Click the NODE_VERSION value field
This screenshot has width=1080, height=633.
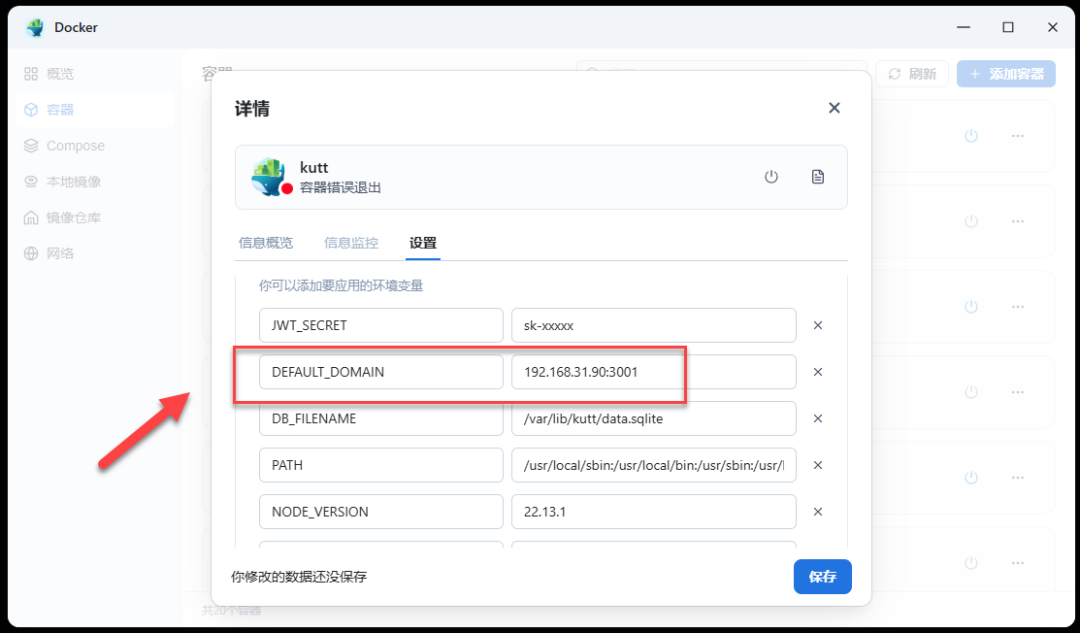[653, 511]
